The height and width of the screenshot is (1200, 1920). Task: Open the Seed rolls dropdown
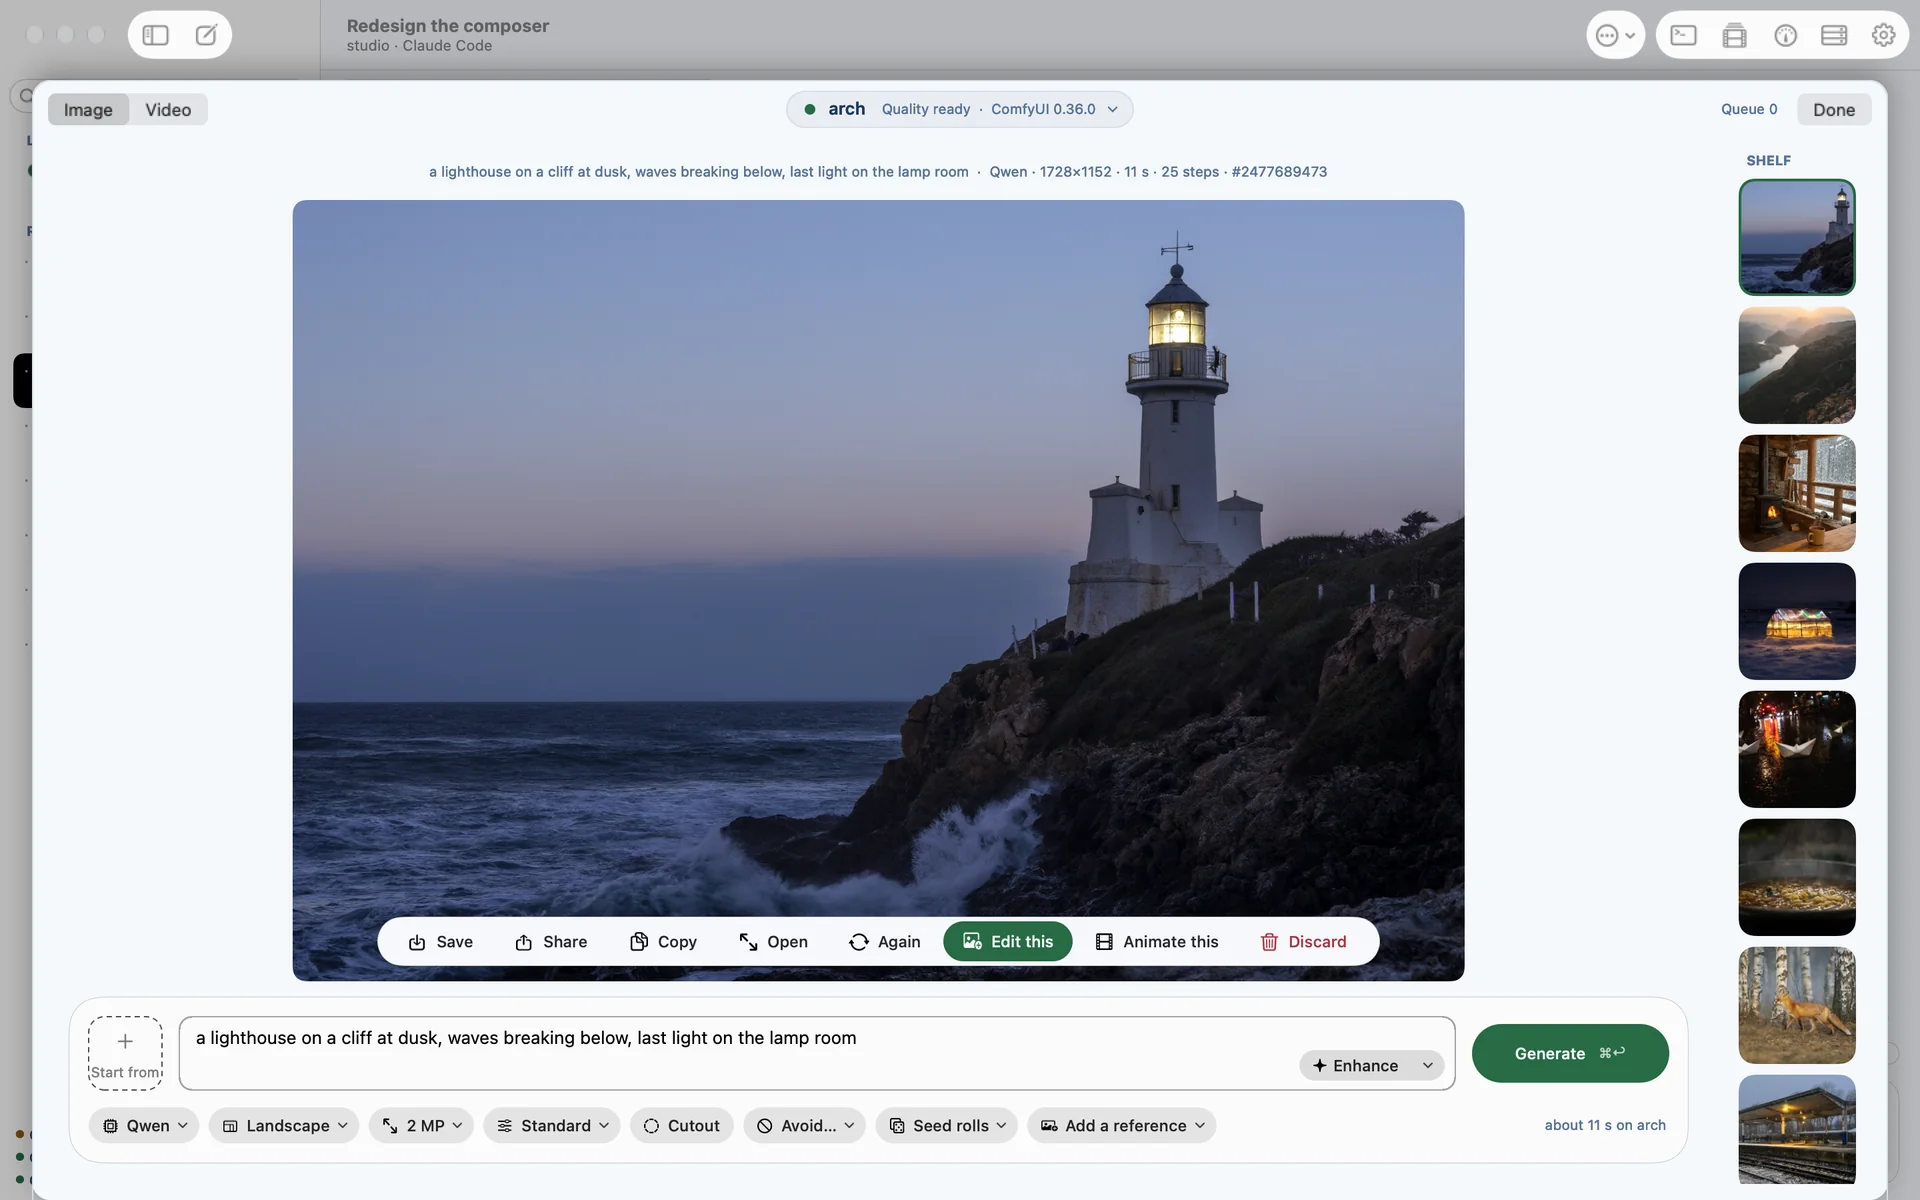point(947,1126)
